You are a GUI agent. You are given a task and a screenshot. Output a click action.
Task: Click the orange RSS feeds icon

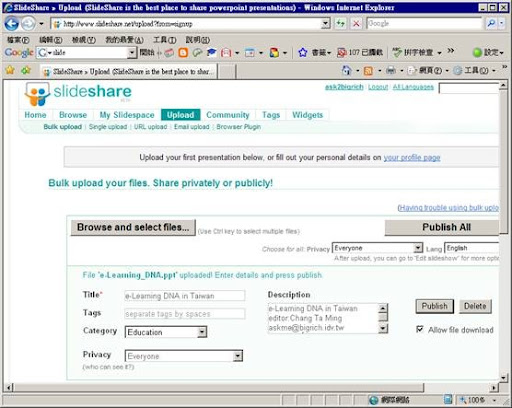(368, 71)
